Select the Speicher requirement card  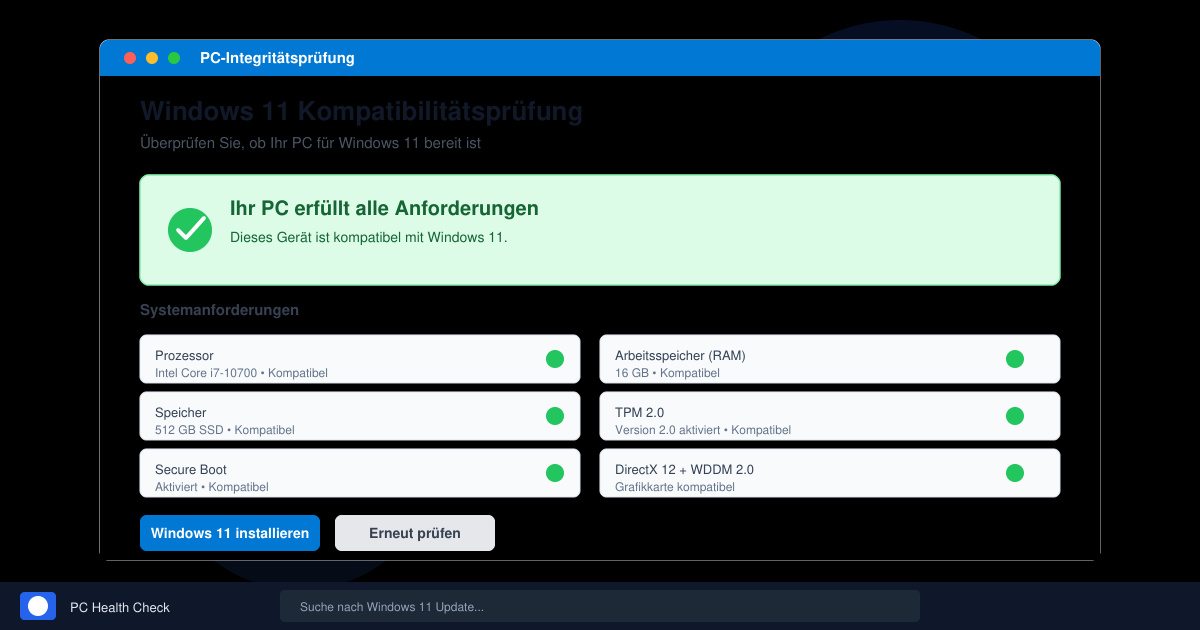tap(360, 416)
